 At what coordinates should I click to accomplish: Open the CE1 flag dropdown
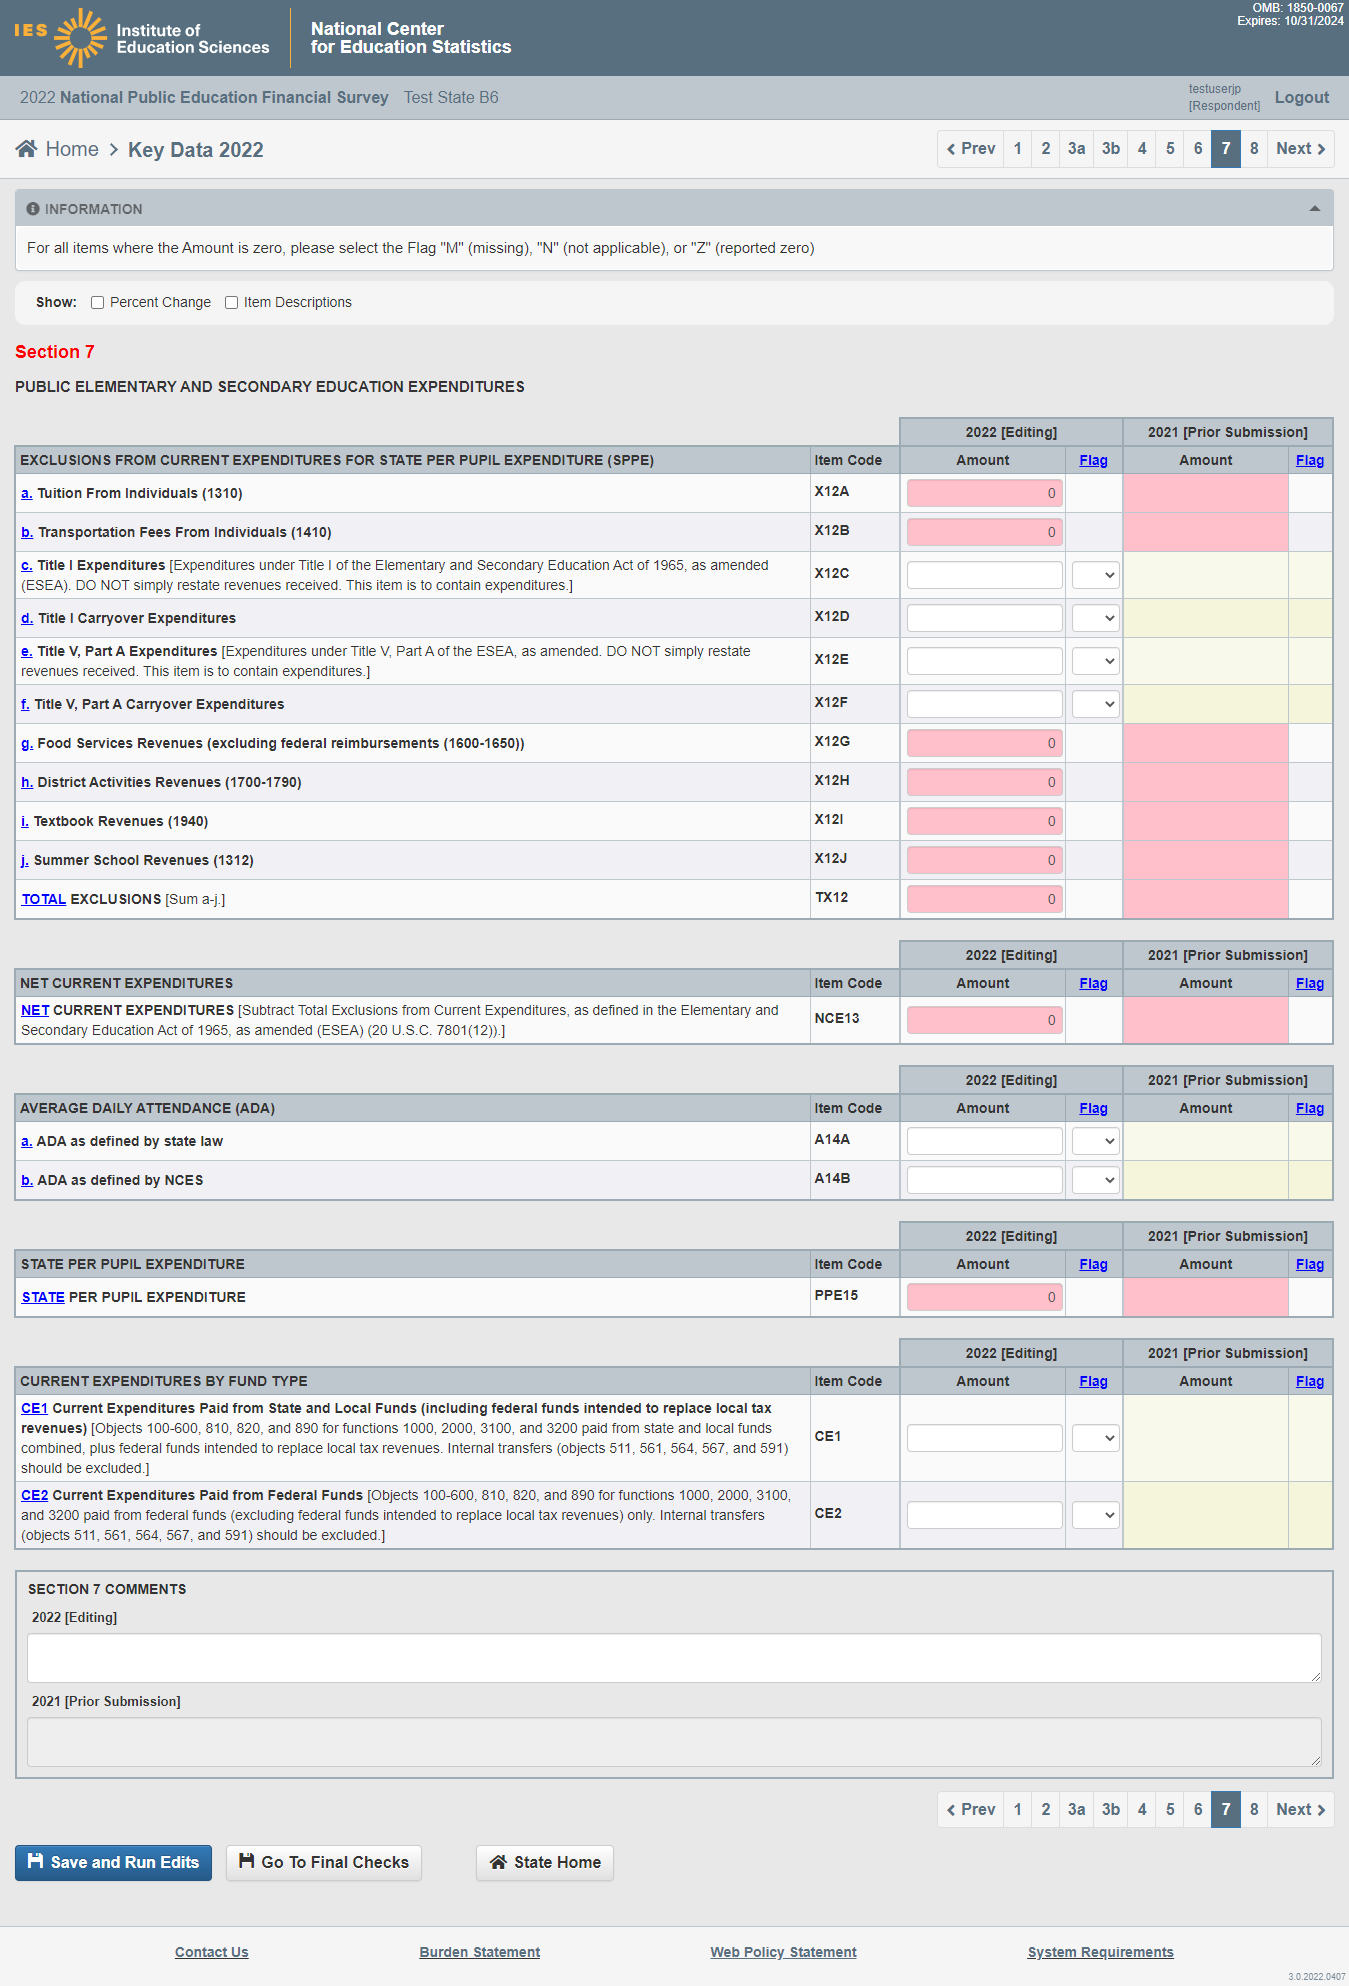click(x=1095, y=1438)
